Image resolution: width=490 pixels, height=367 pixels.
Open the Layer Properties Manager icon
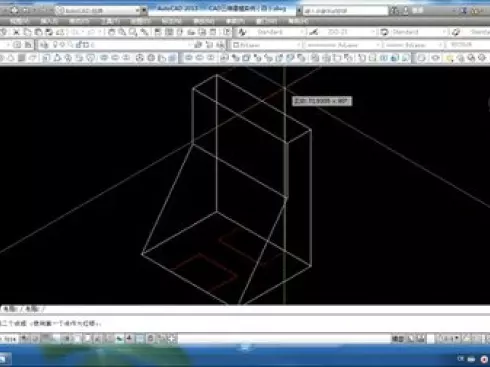coord(44,45)
